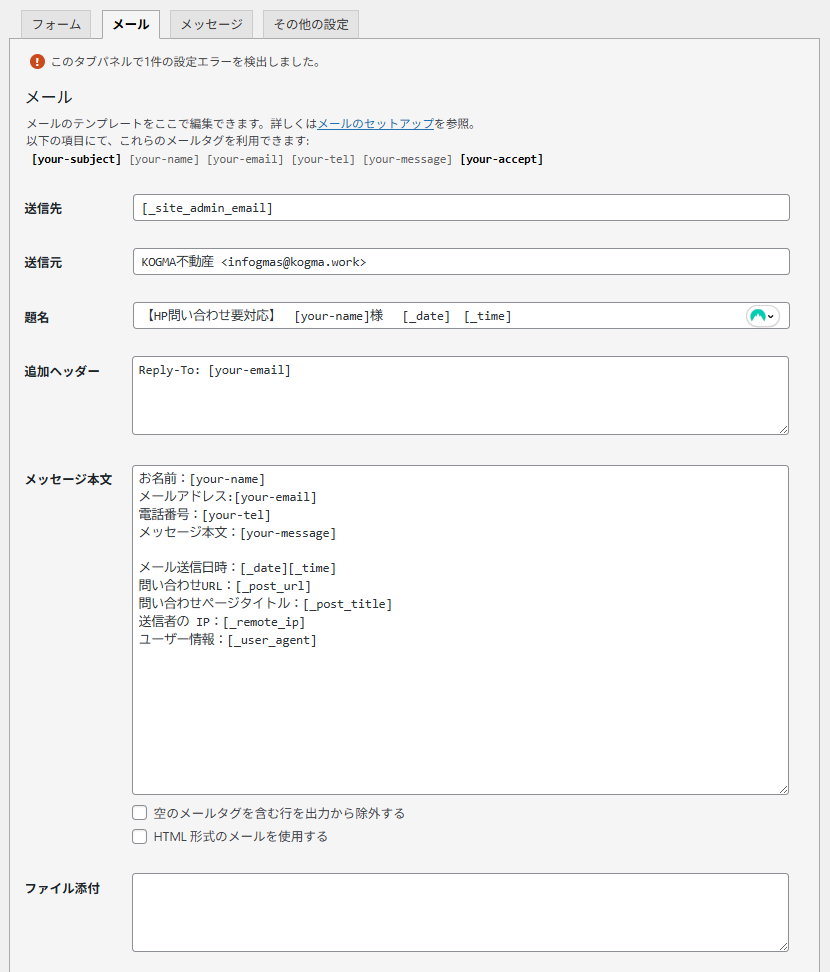Click the ファイル添付 text area
The height and width of the screenshot is (972, 830).
point(460,912)
